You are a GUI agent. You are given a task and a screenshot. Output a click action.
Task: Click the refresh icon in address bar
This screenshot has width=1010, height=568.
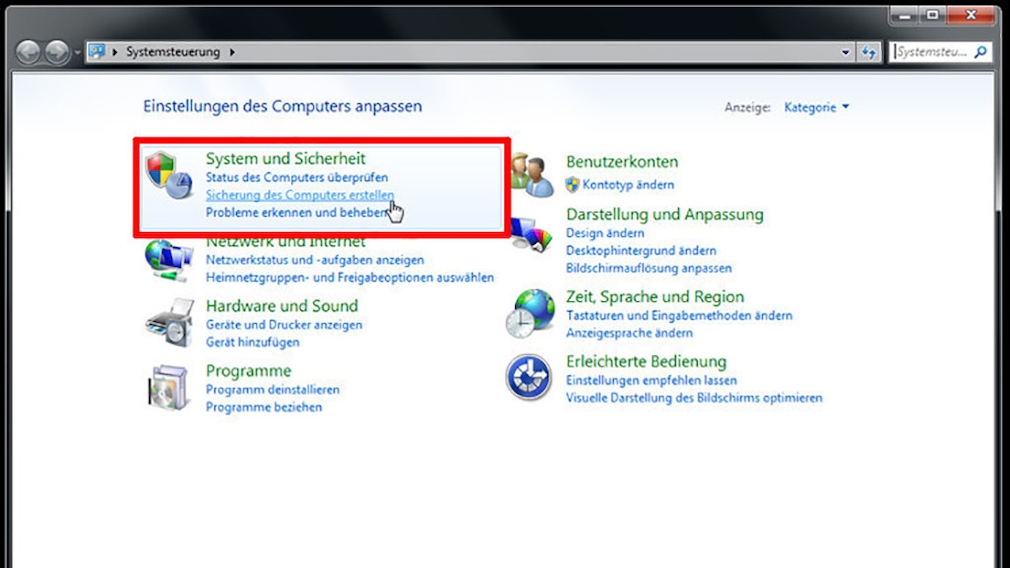coord(868,52)
